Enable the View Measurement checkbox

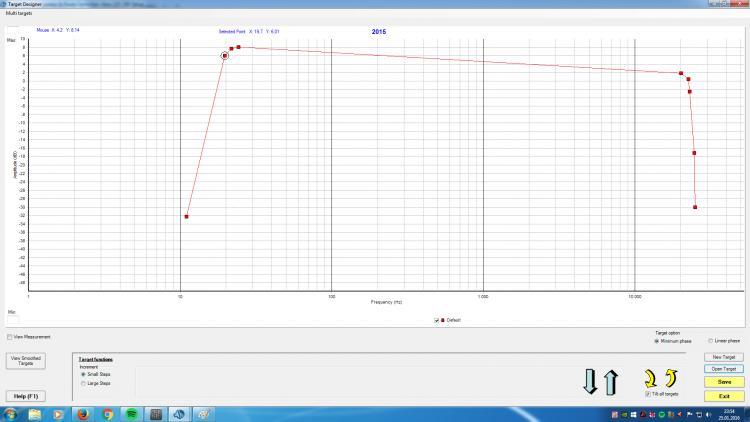click(10, 337)
